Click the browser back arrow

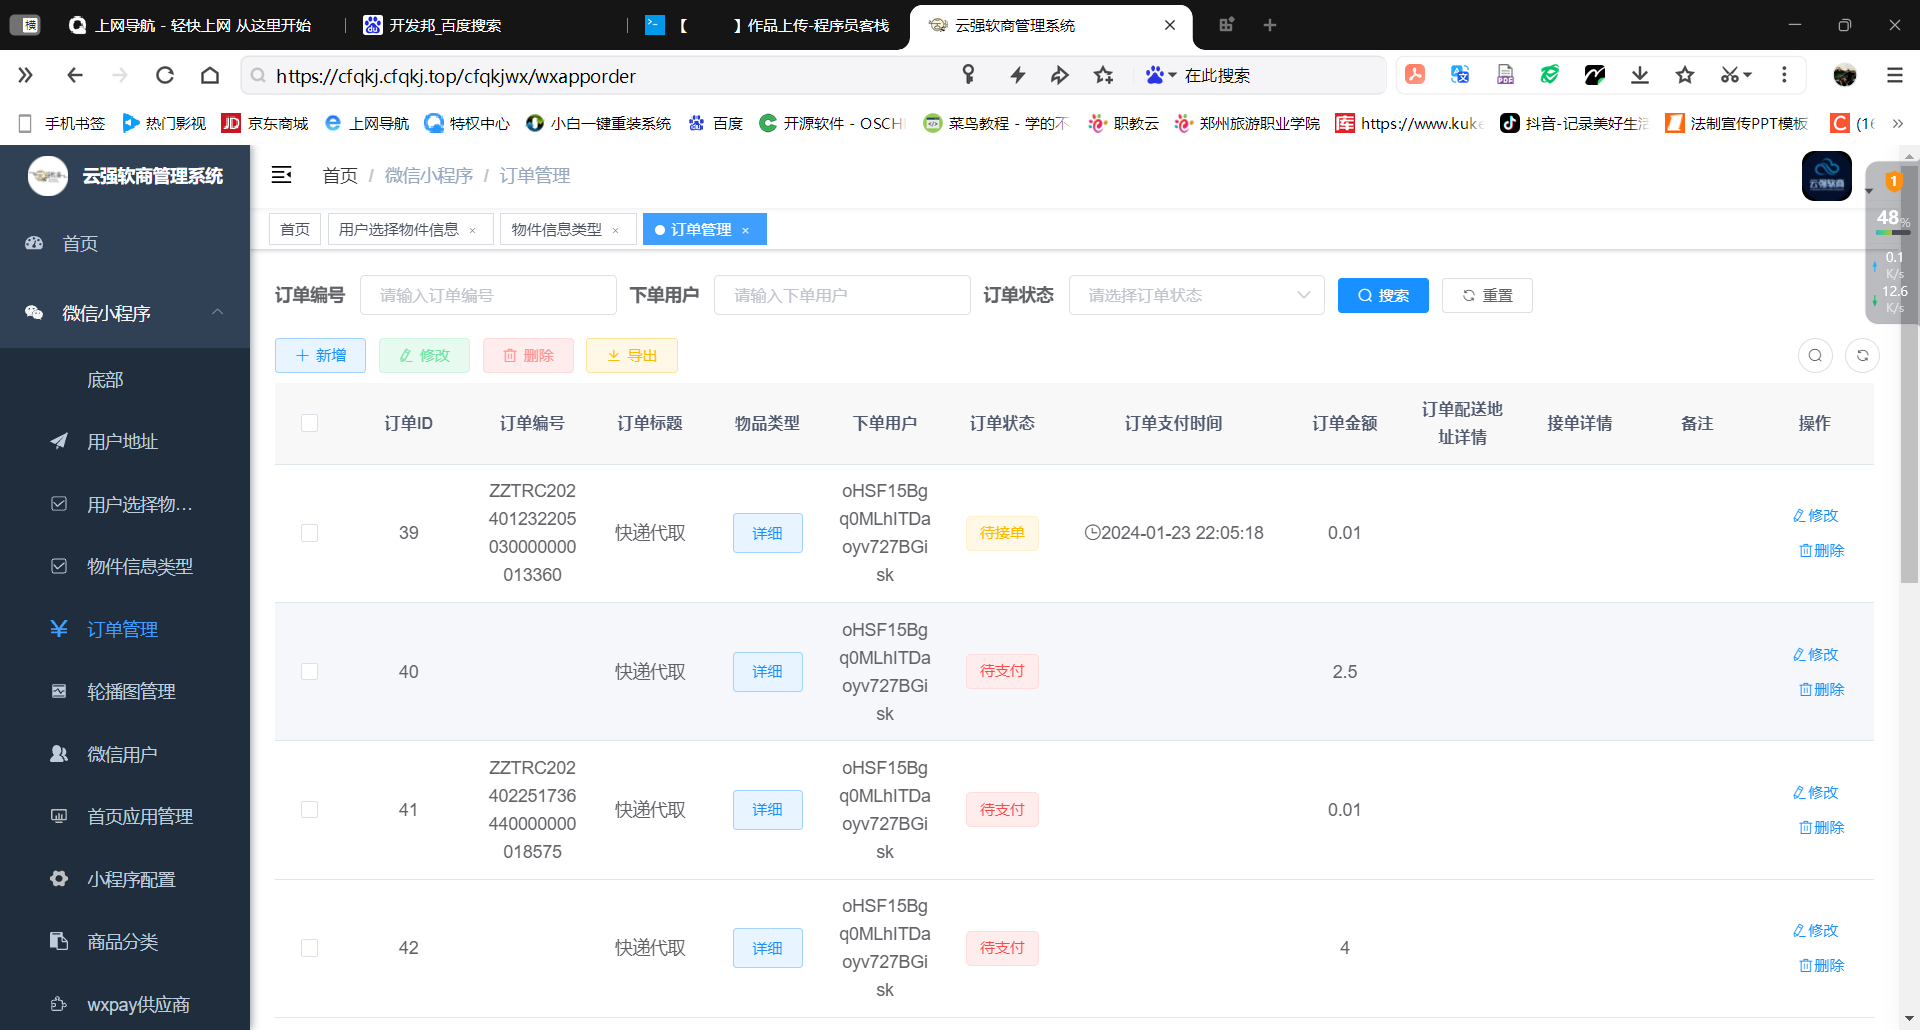[x=75, y=75]
